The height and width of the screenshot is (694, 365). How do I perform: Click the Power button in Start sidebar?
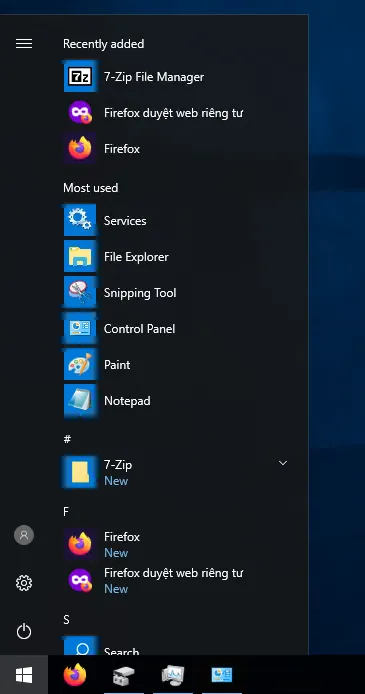[x=24, y=631]
